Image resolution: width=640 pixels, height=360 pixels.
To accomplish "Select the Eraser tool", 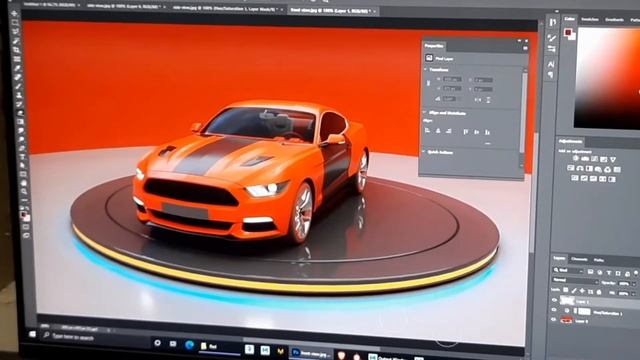I will [20, 112].
